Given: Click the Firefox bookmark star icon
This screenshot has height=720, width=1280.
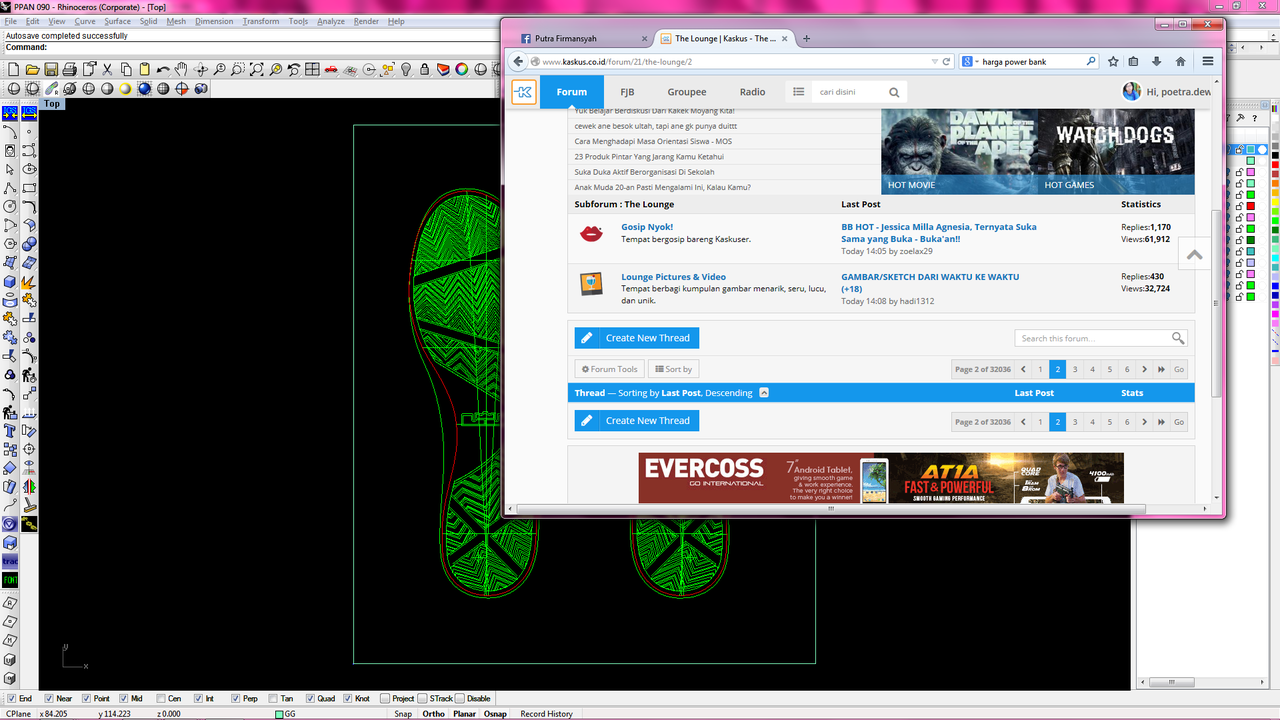Looking at the screenshot, I should click(x=1113, y=61).
